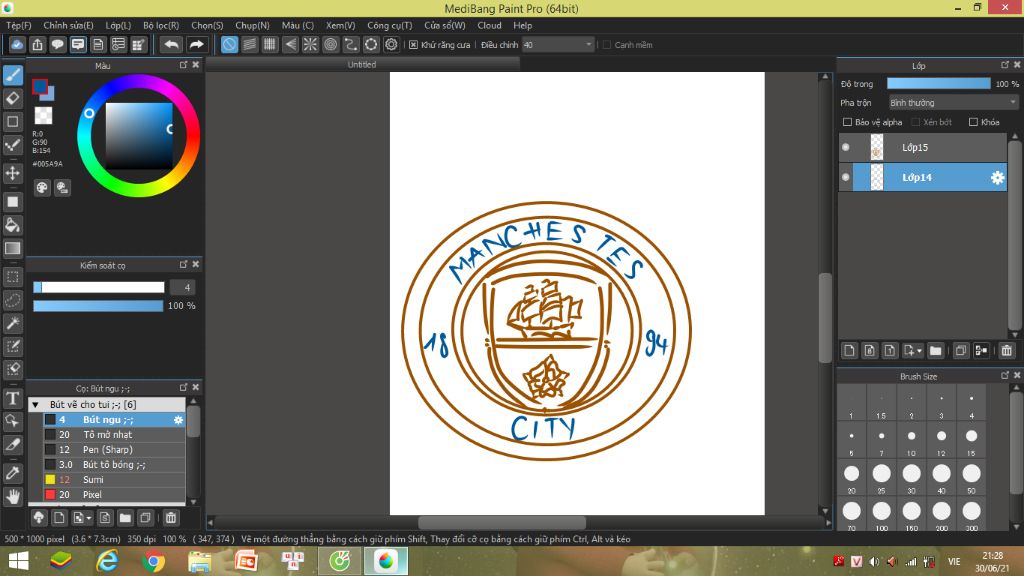Image resolution: width=1024 pixels, height=576 pixels.
Task: Enable the curve snap guide
Action: click(x=351, y=44)
